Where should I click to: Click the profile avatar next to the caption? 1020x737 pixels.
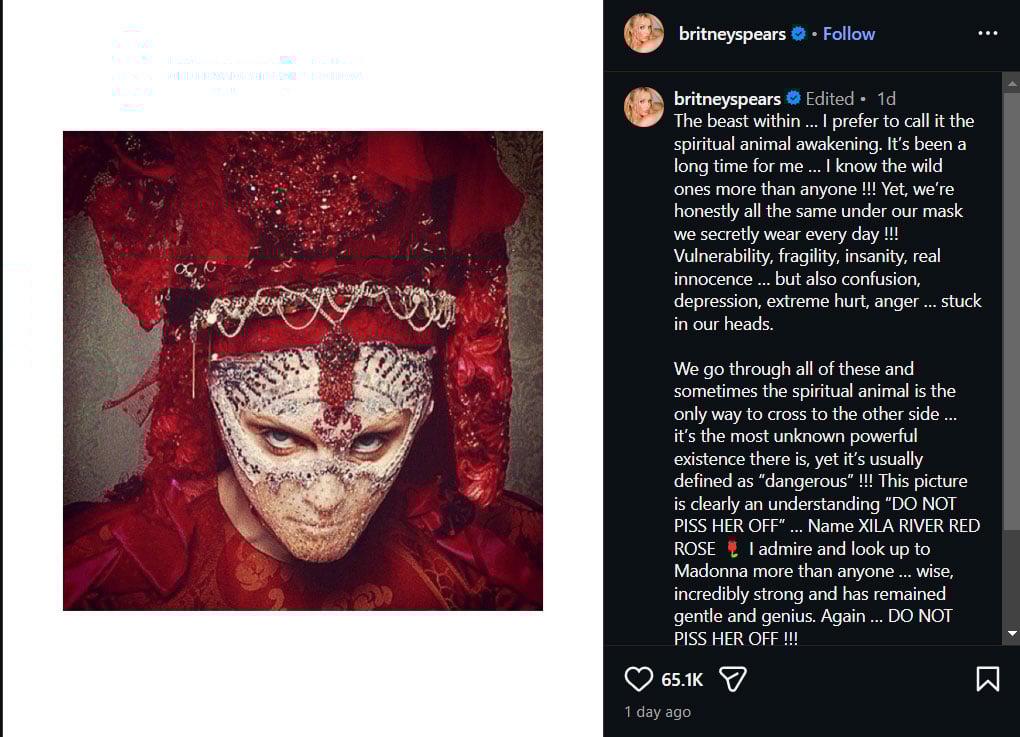(644, 105)
